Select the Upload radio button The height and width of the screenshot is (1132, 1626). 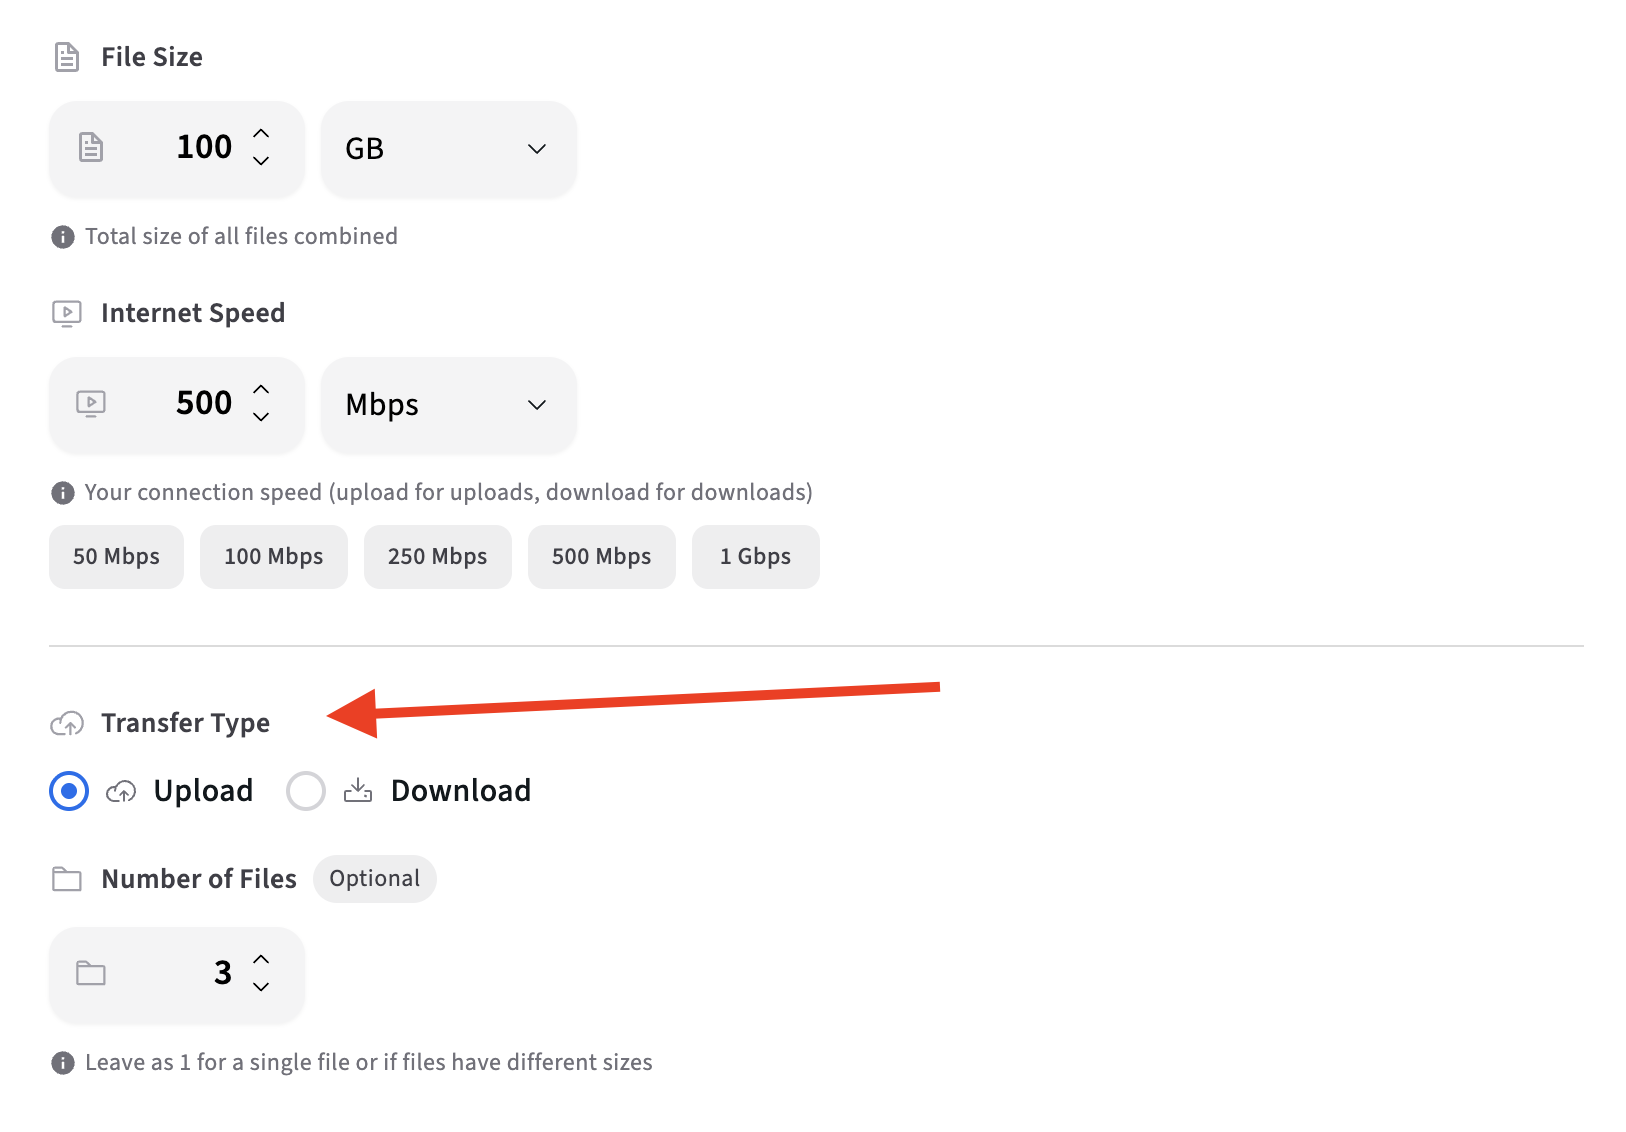pos(68,790)
